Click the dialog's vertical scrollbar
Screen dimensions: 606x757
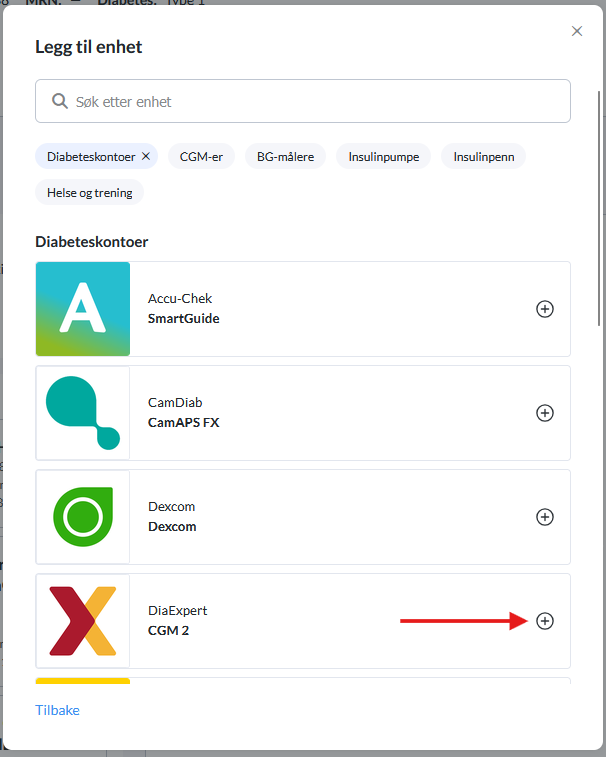(599, 209)
